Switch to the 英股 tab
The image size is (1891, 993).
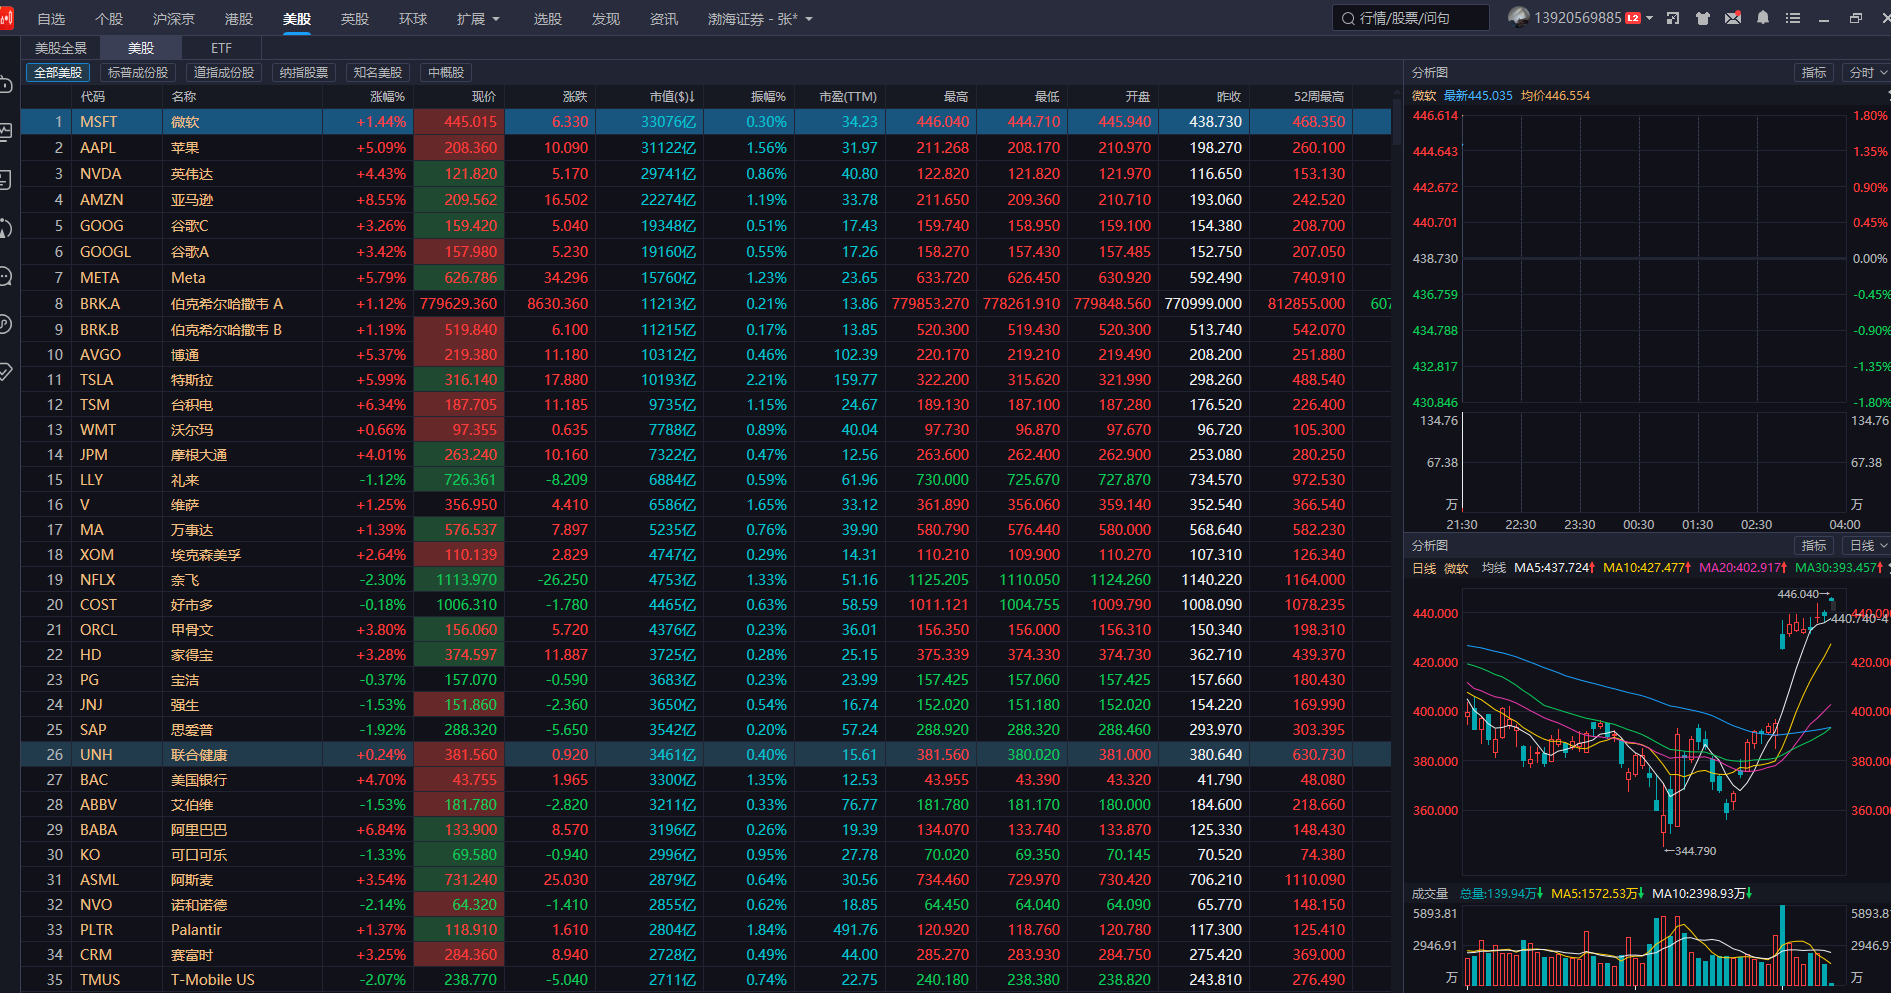(355, 19)
